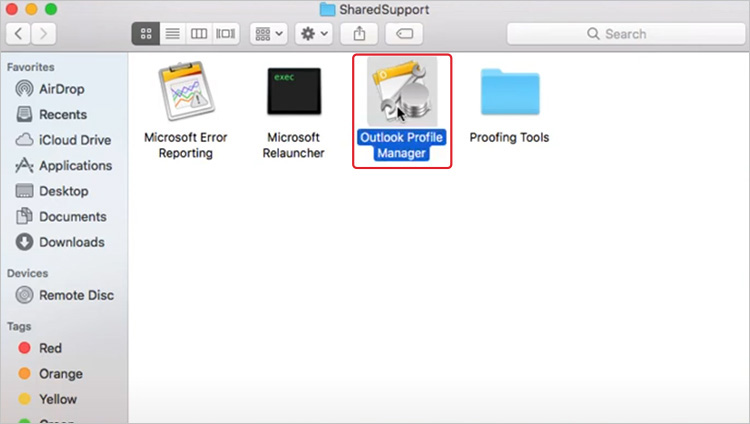Open Recents in the sidebar

coord(51,114)
